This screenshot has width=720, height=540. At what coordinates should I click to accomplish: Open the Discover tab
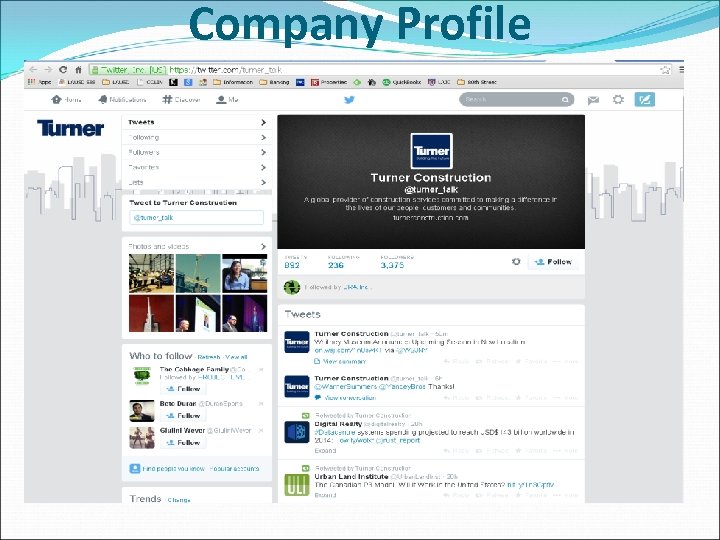coord(181,100)
